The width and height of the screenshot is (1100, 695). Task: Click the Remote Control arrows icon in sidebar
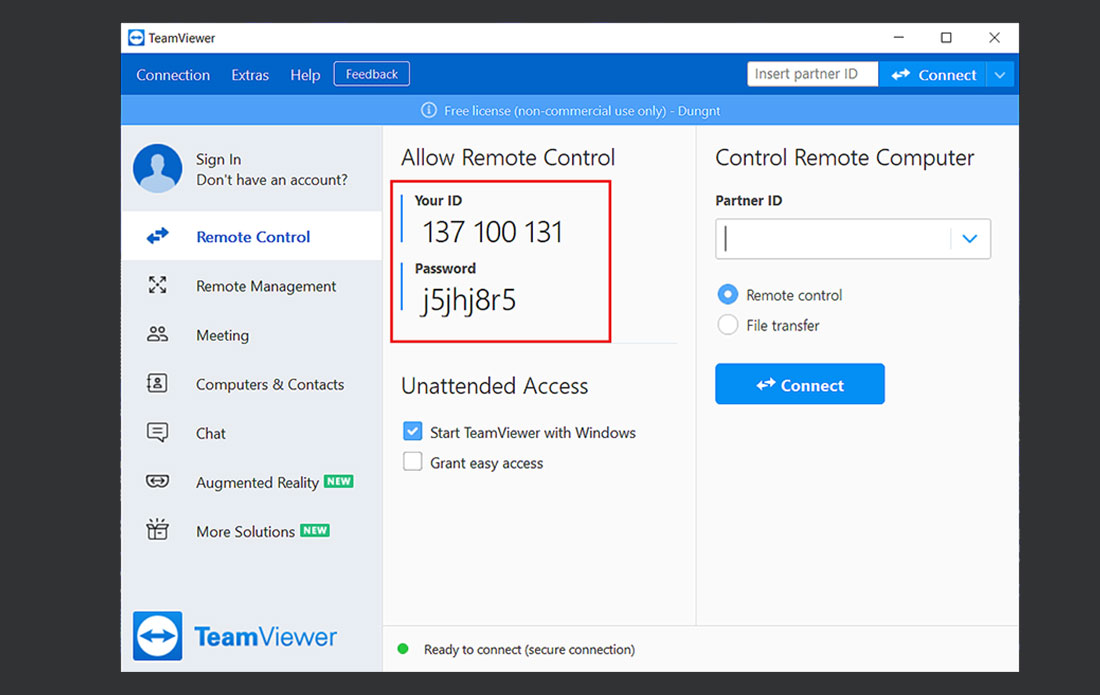pyautogui.click(x=158, y=236)
